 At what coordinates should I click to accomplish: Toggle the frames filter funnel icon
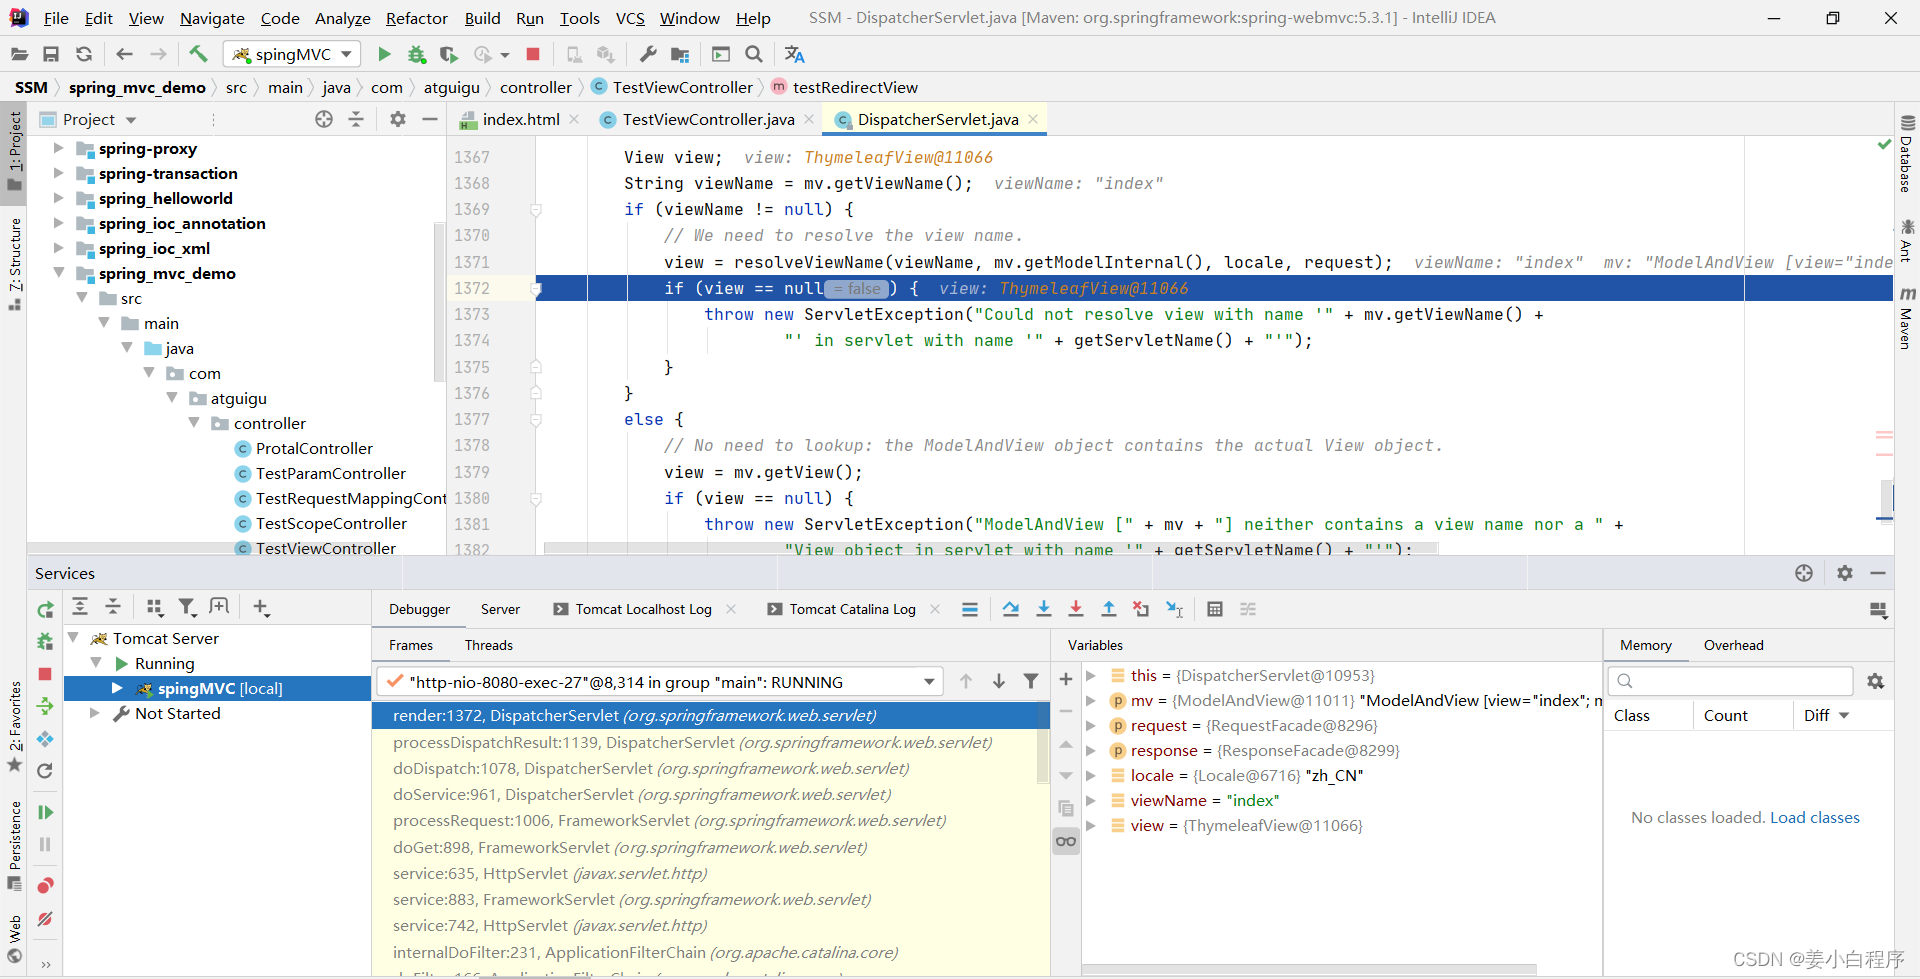tap(1031, 682)
